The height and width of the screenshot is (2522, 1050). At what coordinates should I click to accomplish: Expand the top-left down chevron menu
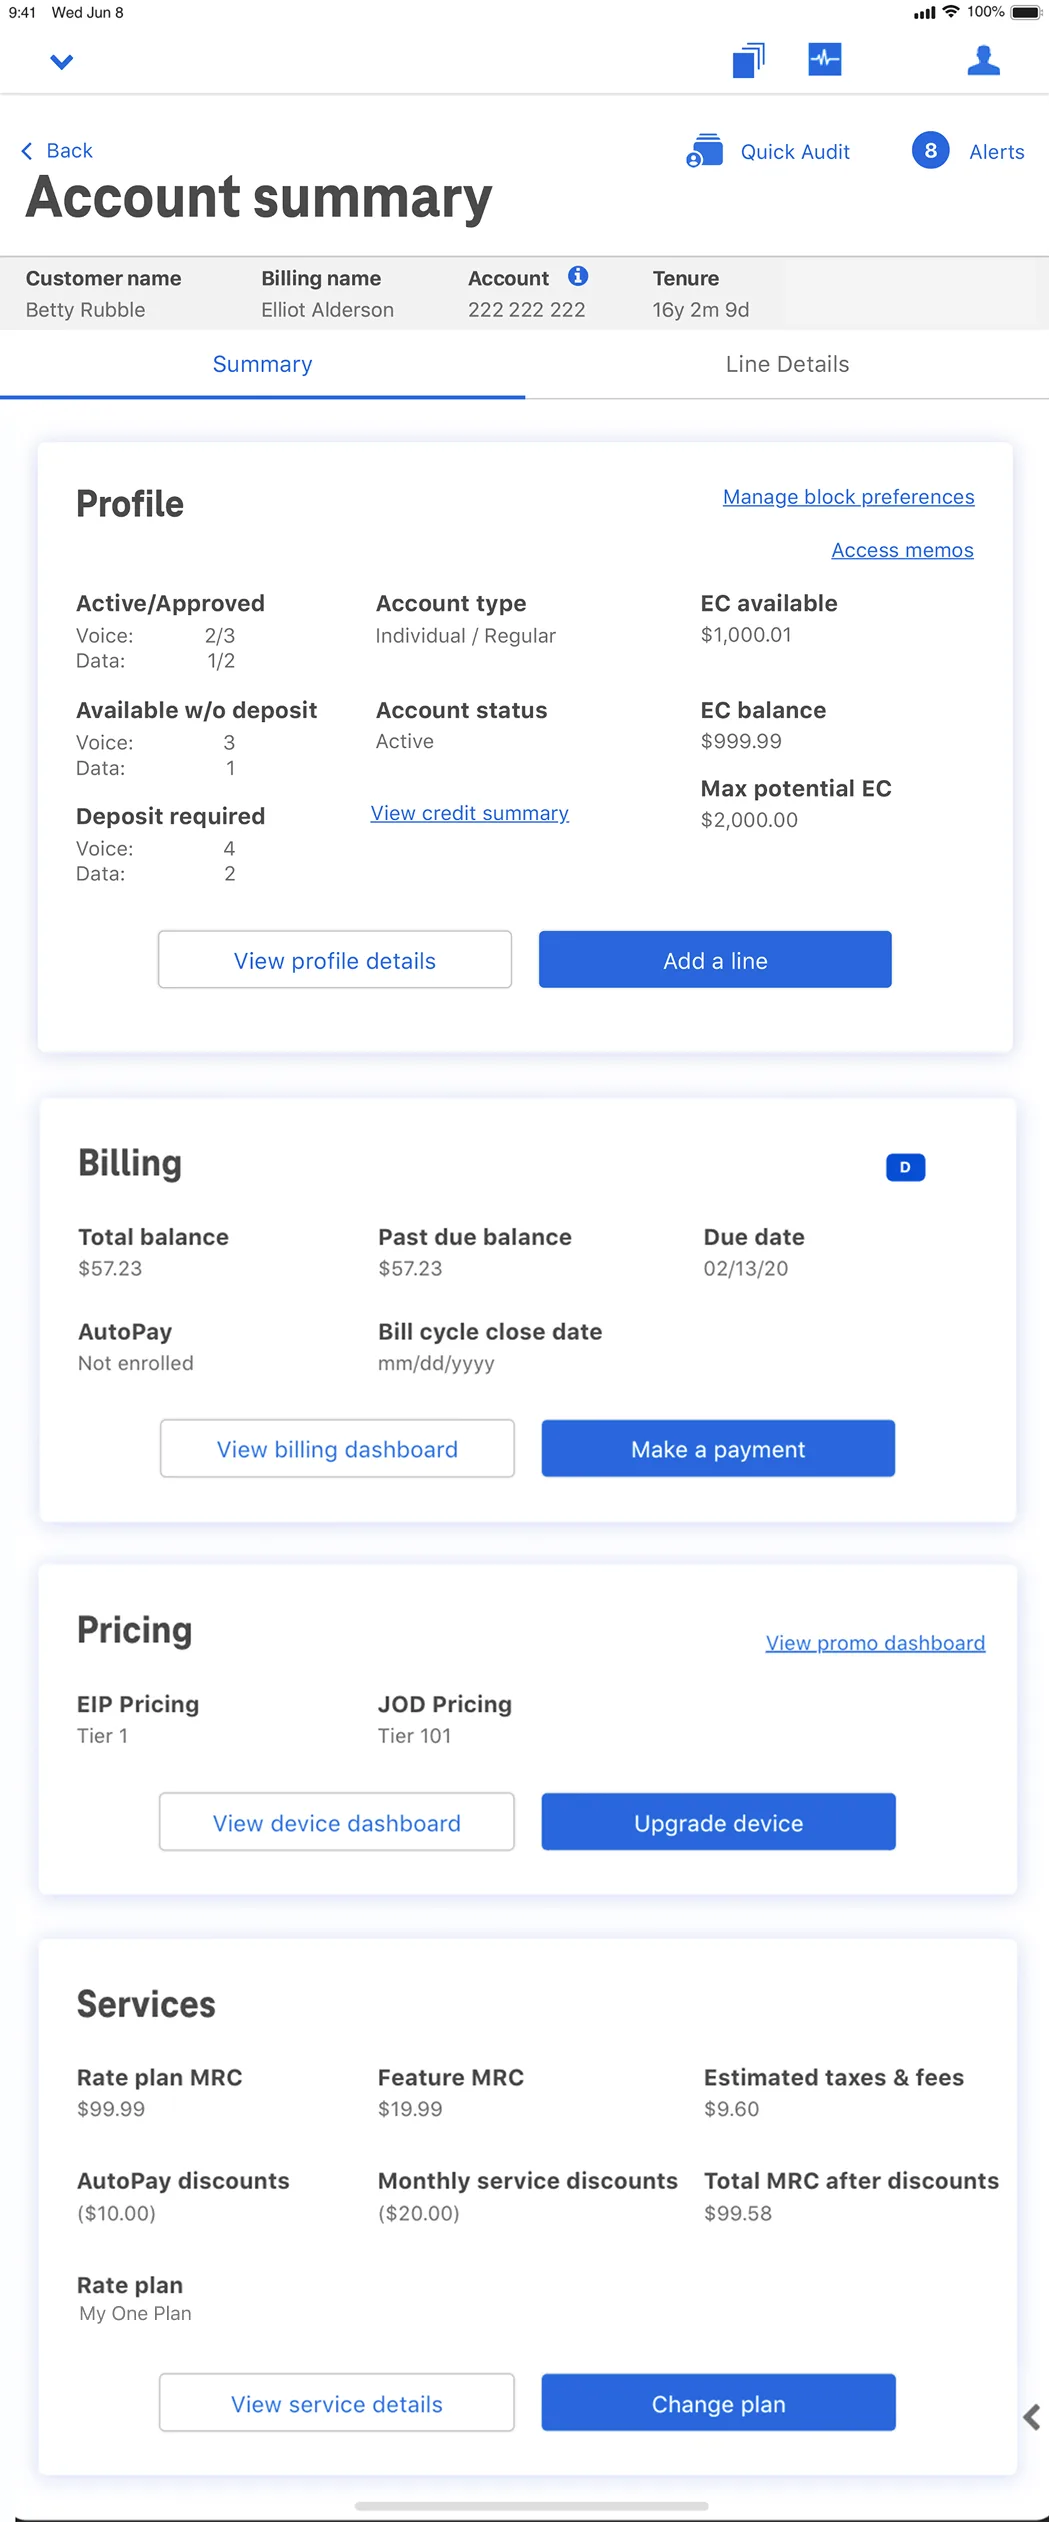pos(62,62)
